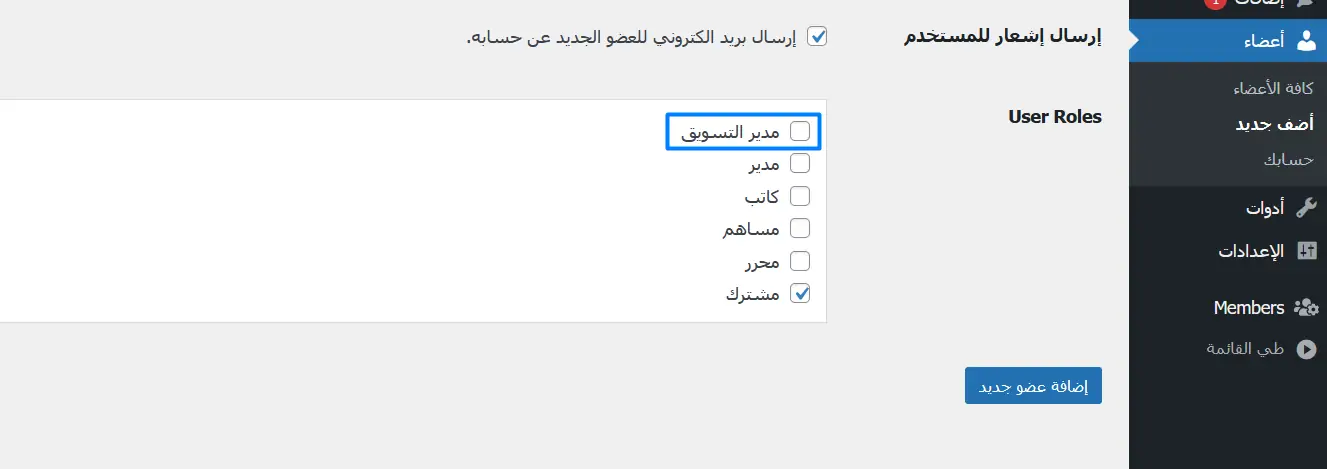Image resolution: width=1327 pixels, height=469 pixels.
Task: Click the أدوات tools menu label
Action: [1265, 208]
